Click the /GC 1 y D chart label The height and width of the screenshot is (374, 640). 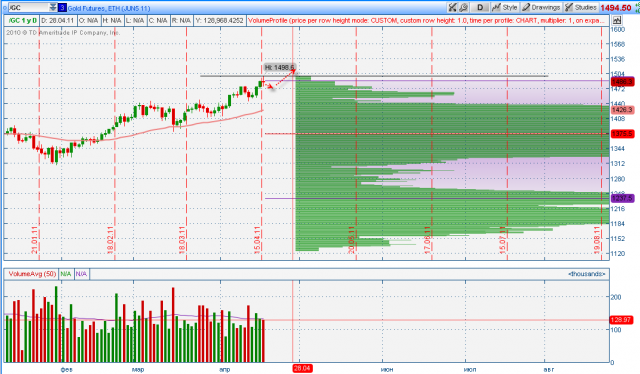(23, 20)
